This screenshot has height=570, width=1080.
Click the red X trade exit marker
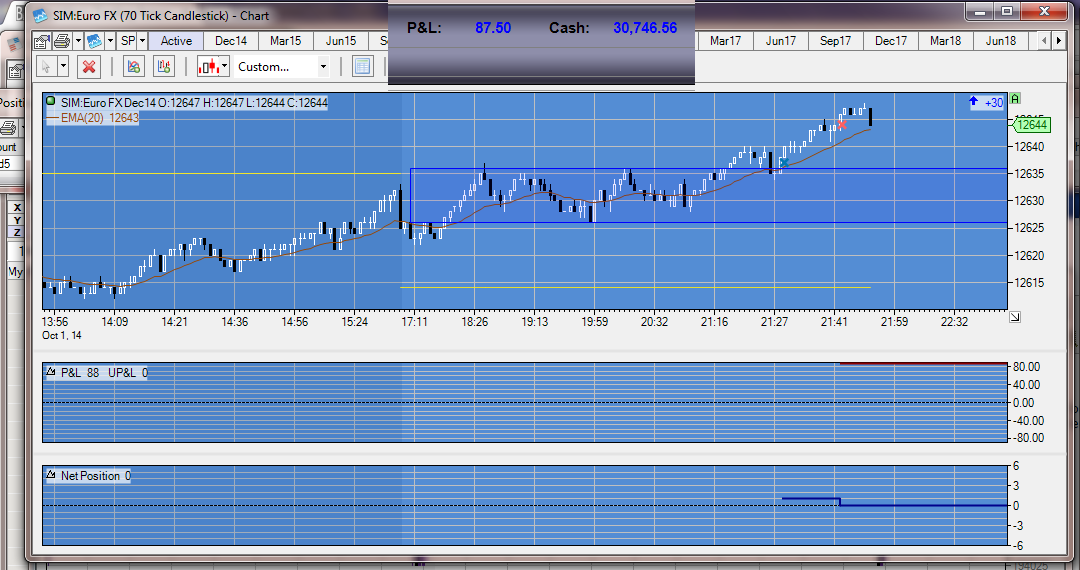coord(842,125)
